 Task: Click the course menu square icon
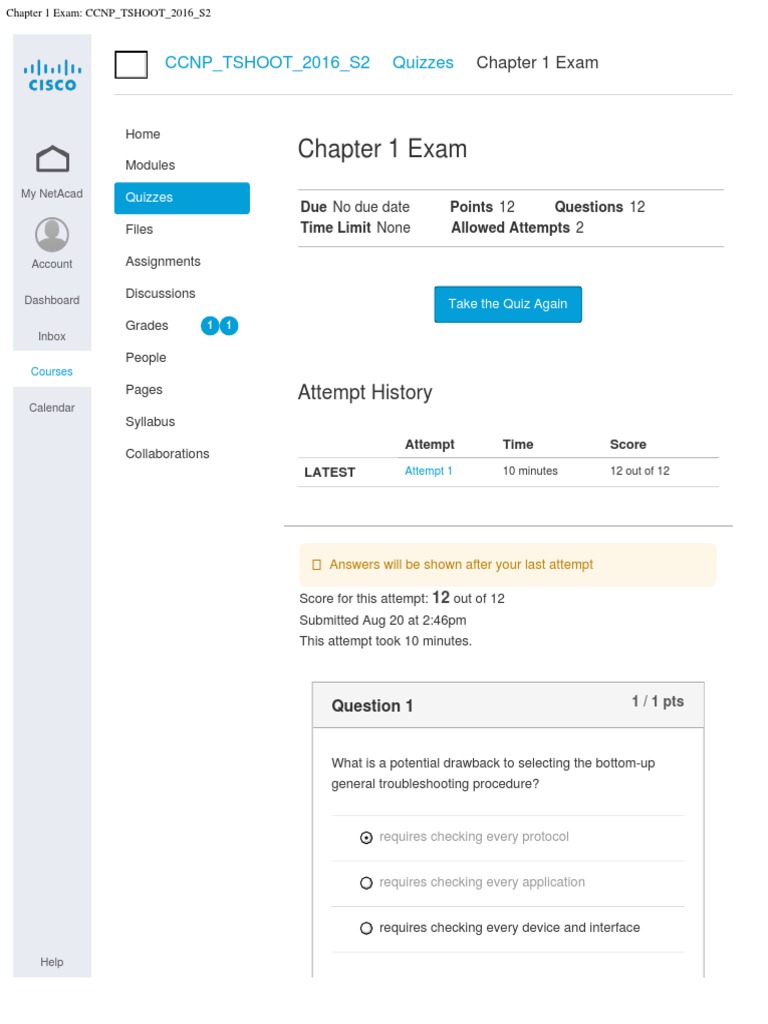[x=131, y=64]
